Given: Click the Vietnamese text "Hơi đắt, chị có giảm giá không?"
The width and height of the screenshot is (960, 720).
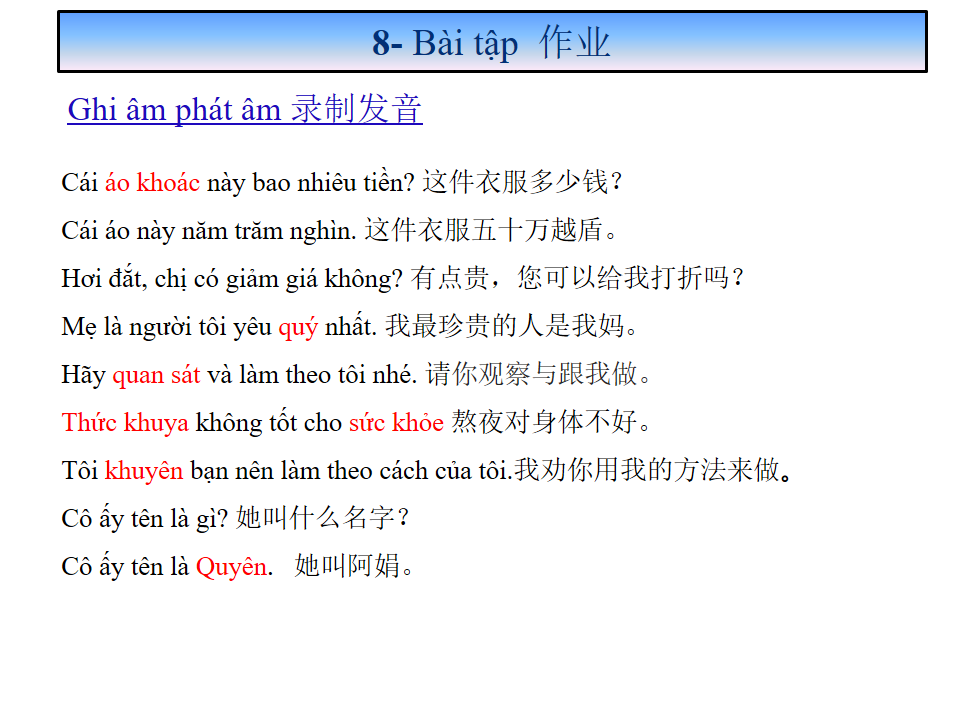Looking at the screenshot, I should [233, 279].
